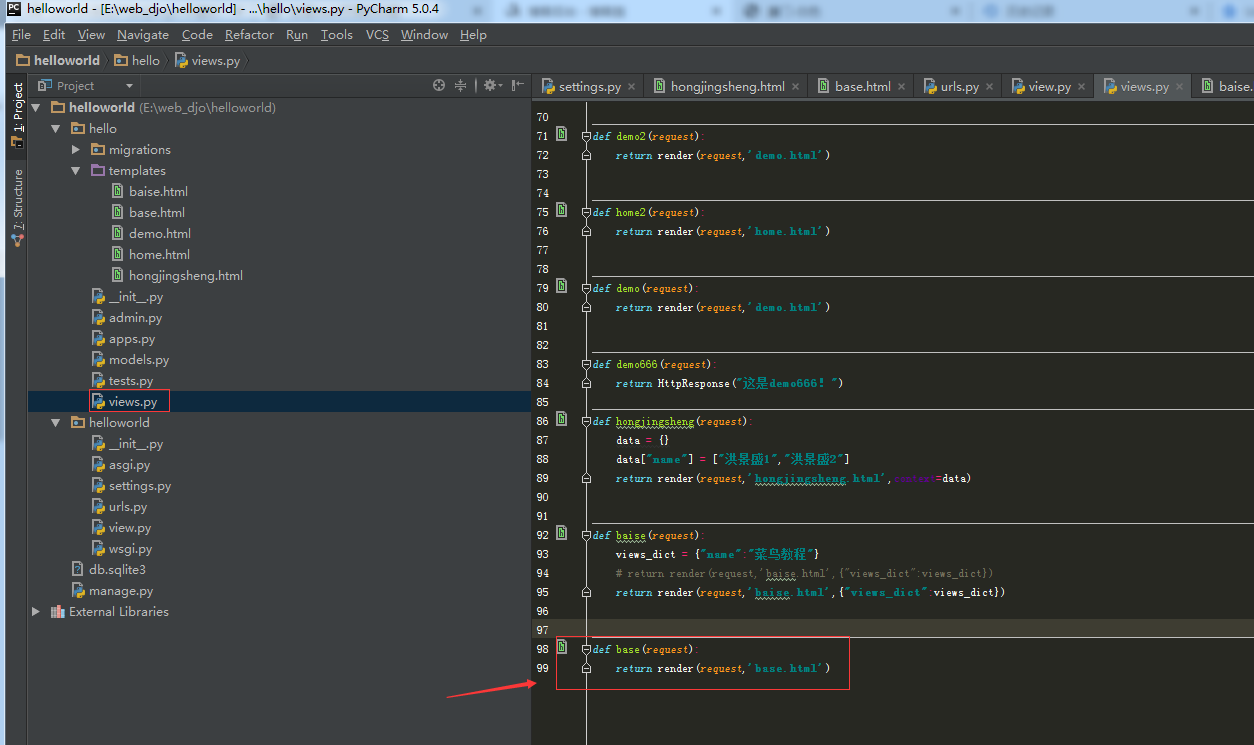Image resolution: width=1254 pixels, height=745 pixels.
Task: Open the Window menu
Action: point(424,35)
